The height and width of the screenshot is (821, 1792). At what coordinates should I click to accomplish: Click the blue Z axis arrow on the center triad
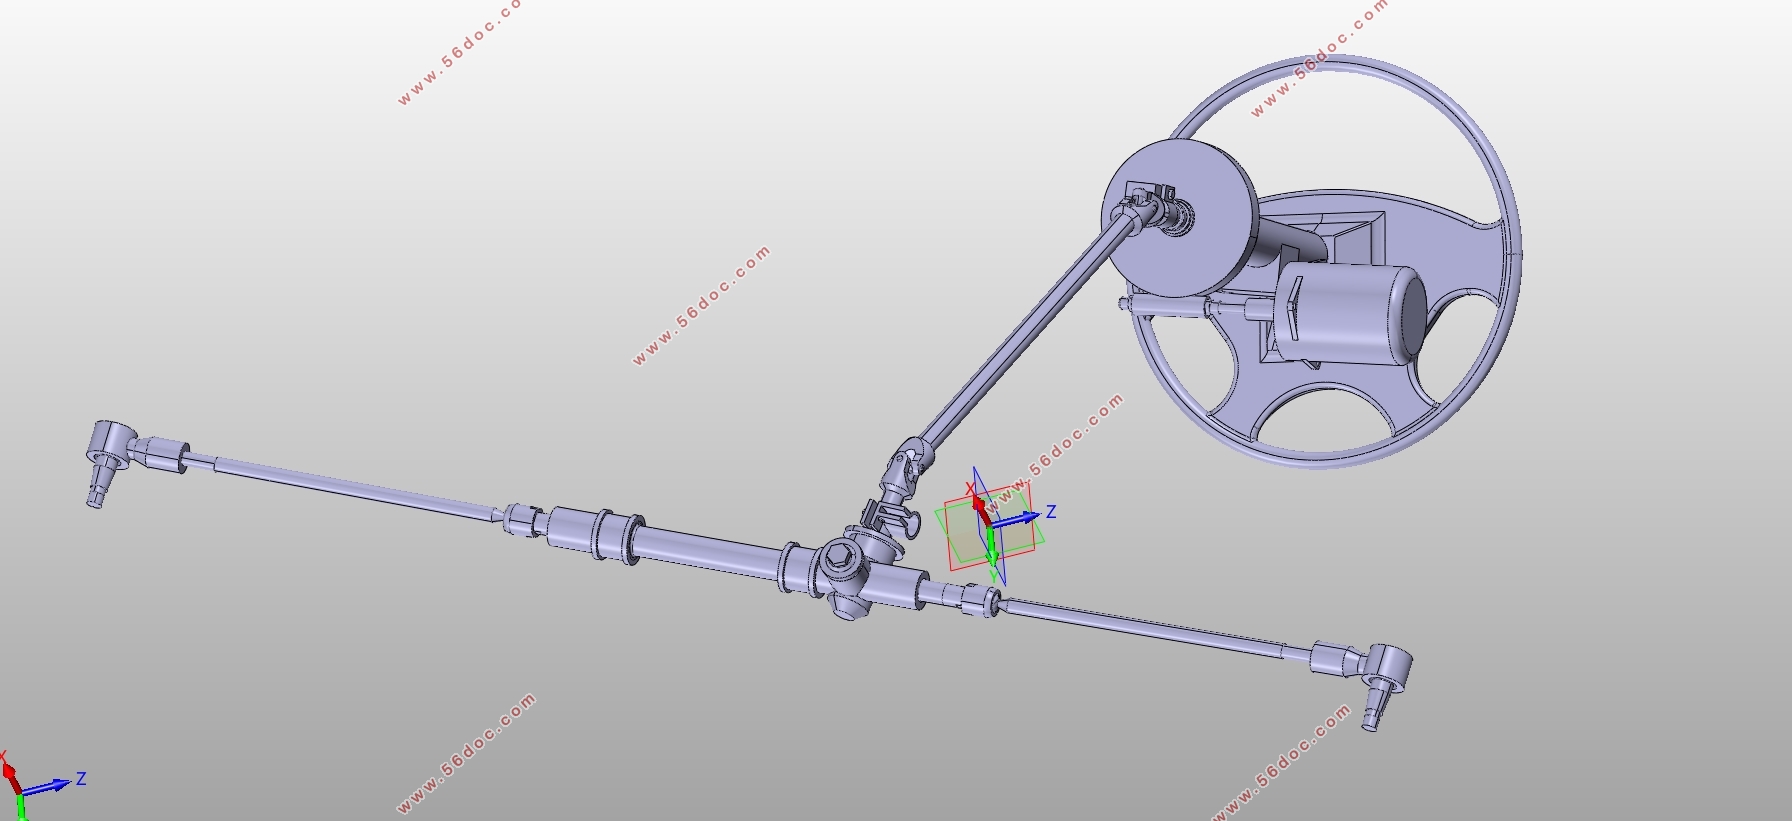[1022, 518]
